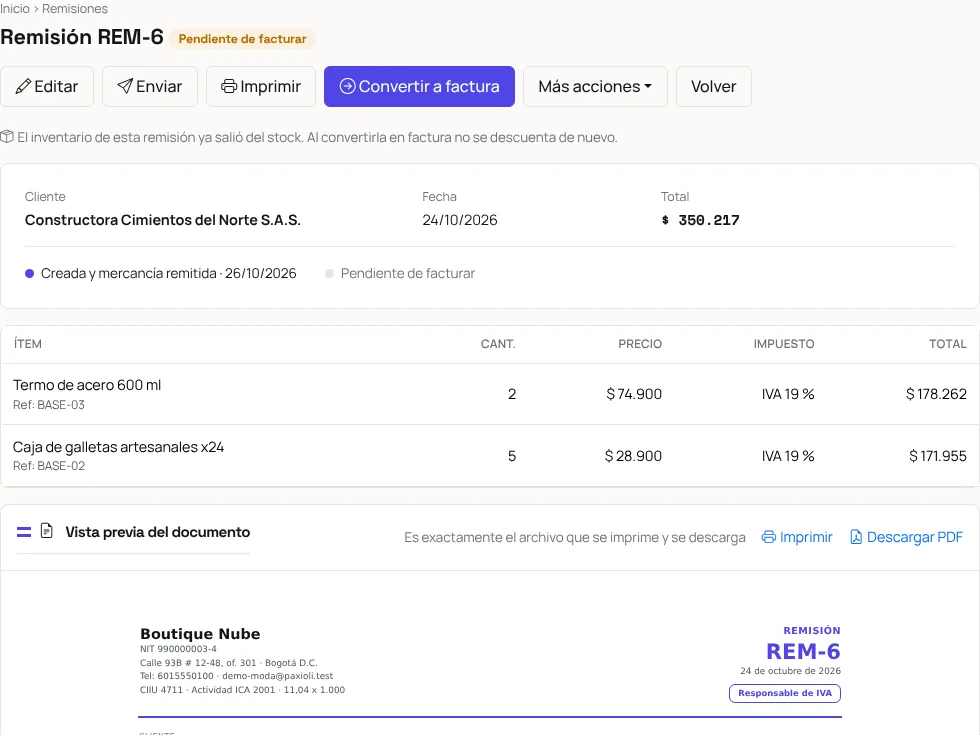Click IVA 19 % in the Caja de galletas row
The image size is (980, 735).
(788, 456)
